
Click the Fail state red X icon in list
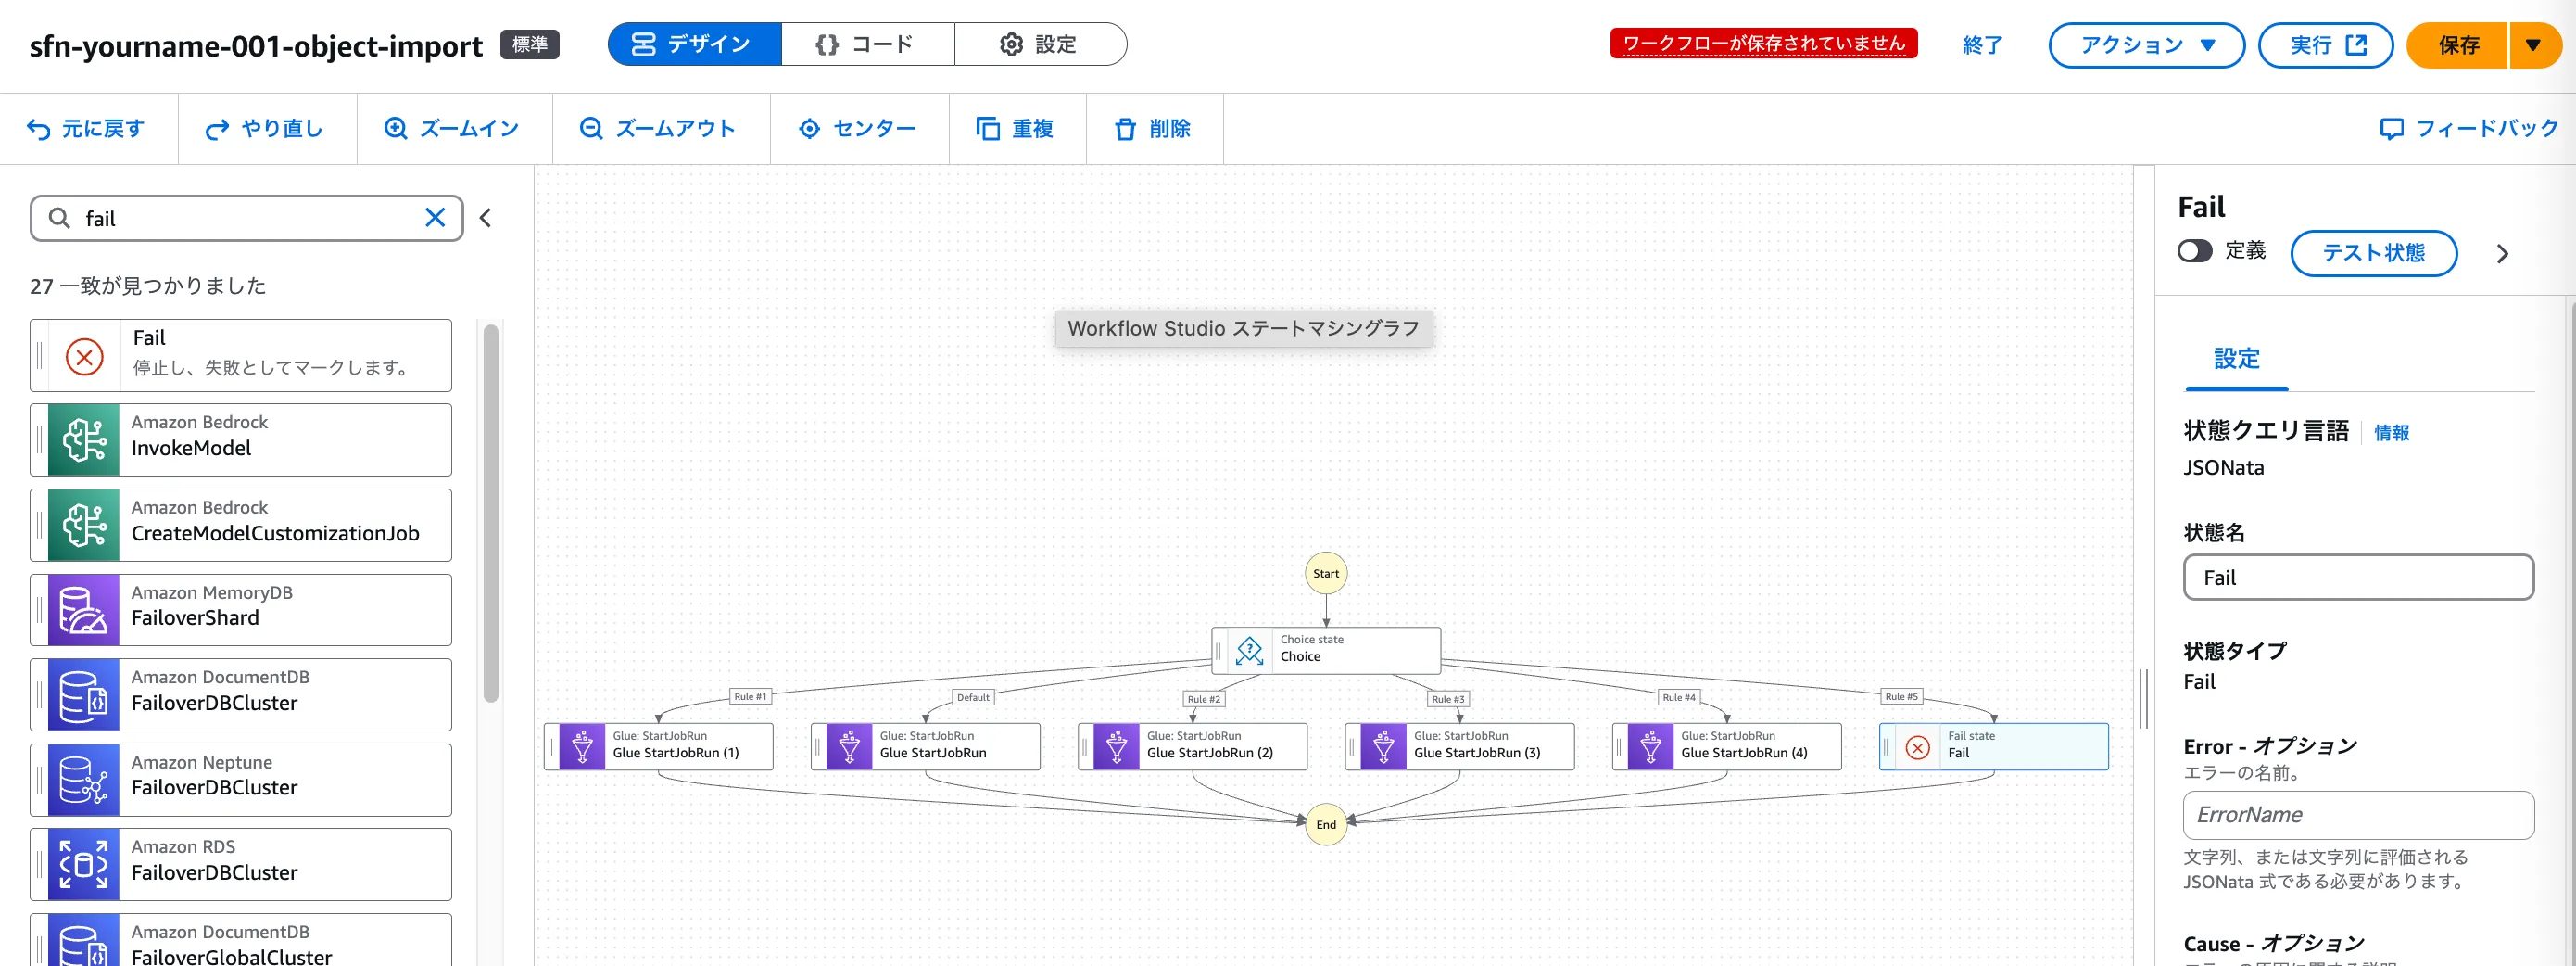[x=84, y=356]
